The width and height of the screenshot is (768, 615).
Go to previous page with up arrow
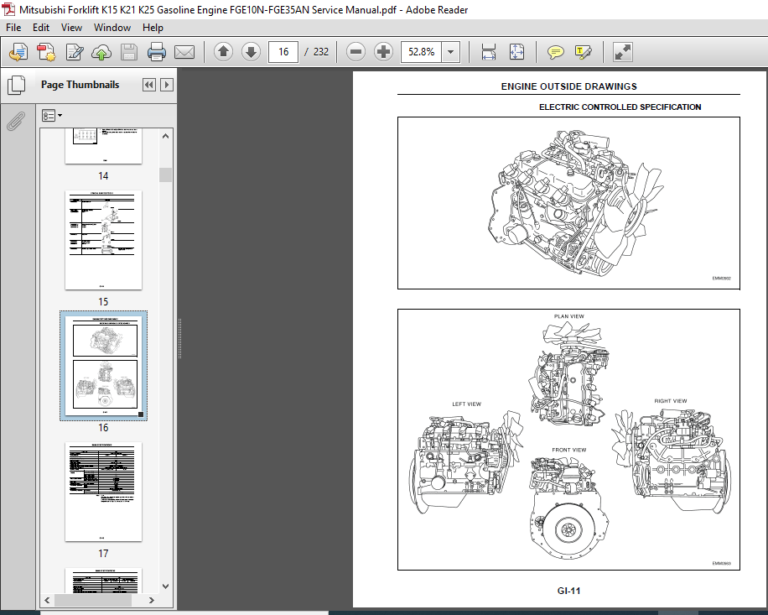[x=223, y=51]
